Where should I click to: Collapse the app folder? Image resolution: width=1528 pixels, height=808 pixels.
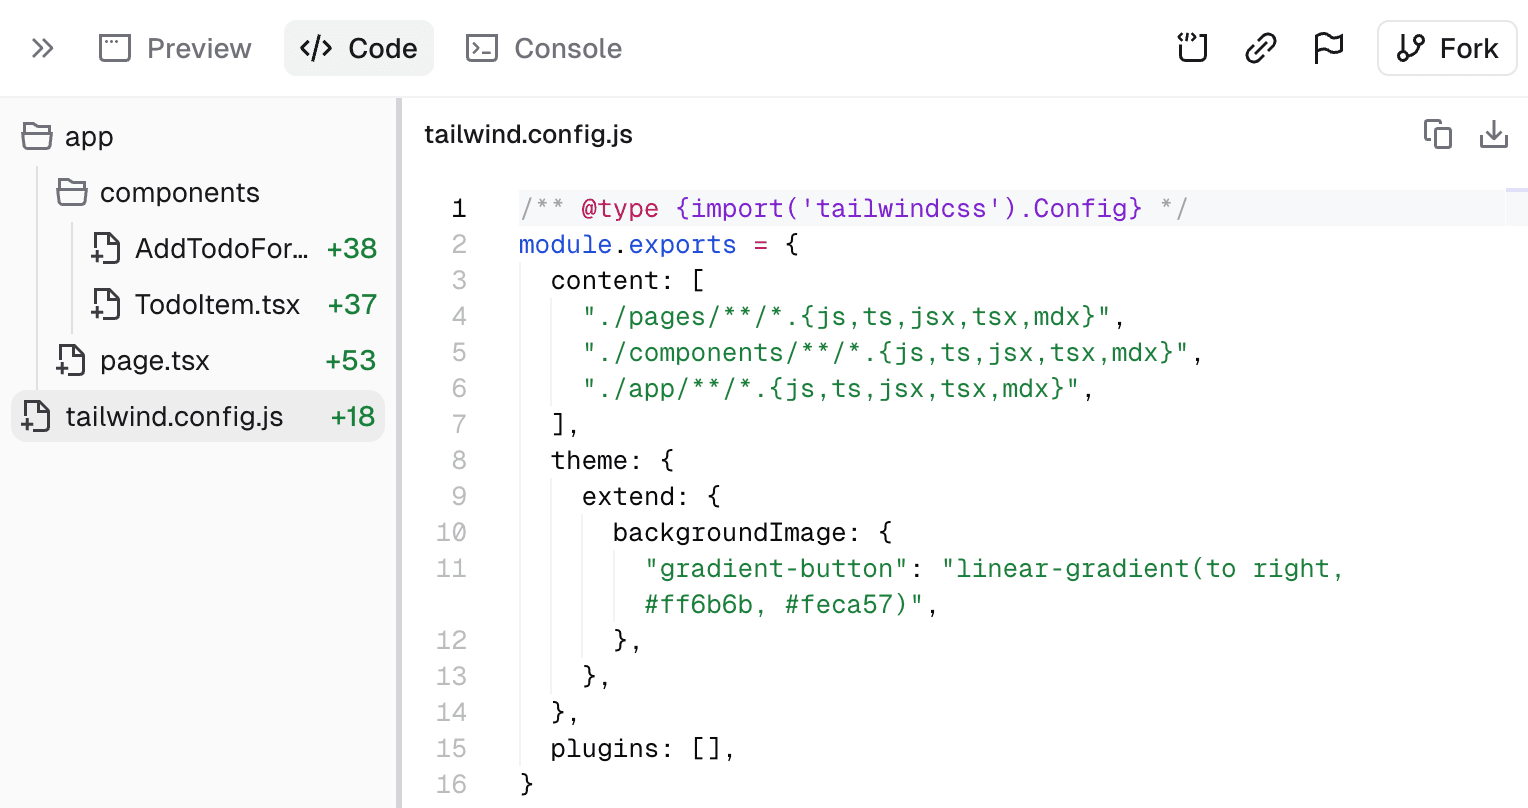pos(88,136)
